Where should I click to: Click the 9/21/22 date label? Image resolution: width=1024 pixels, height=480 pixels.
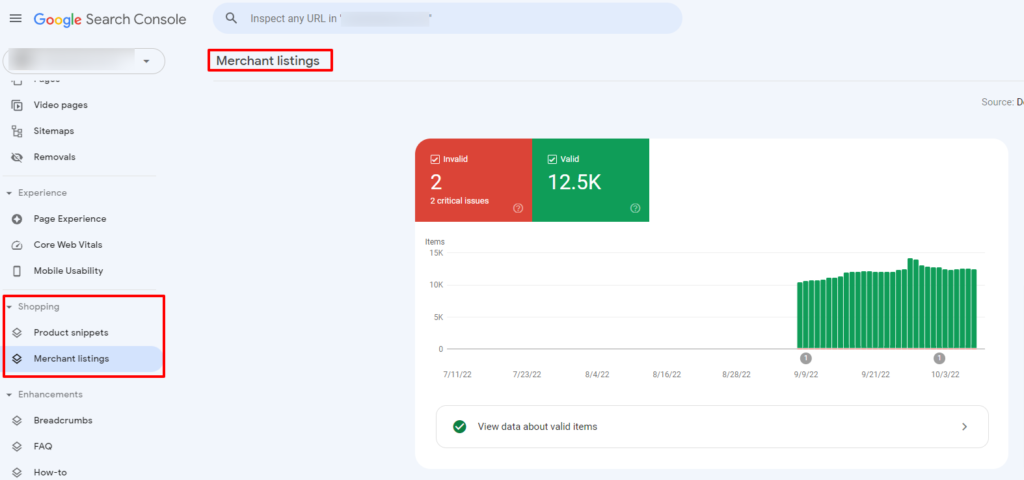[x=875, y=375]
